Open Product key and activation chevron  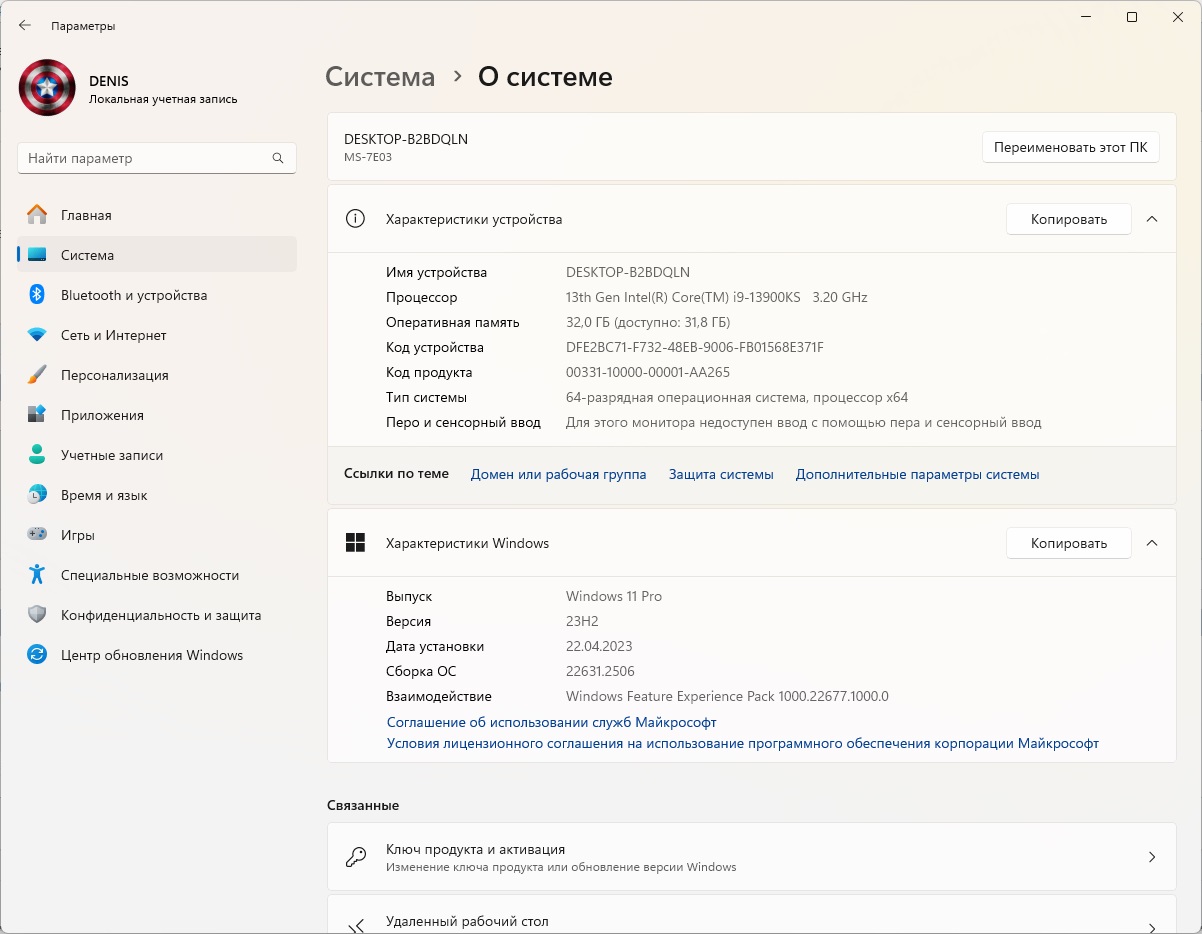[x=1152, y=857]
